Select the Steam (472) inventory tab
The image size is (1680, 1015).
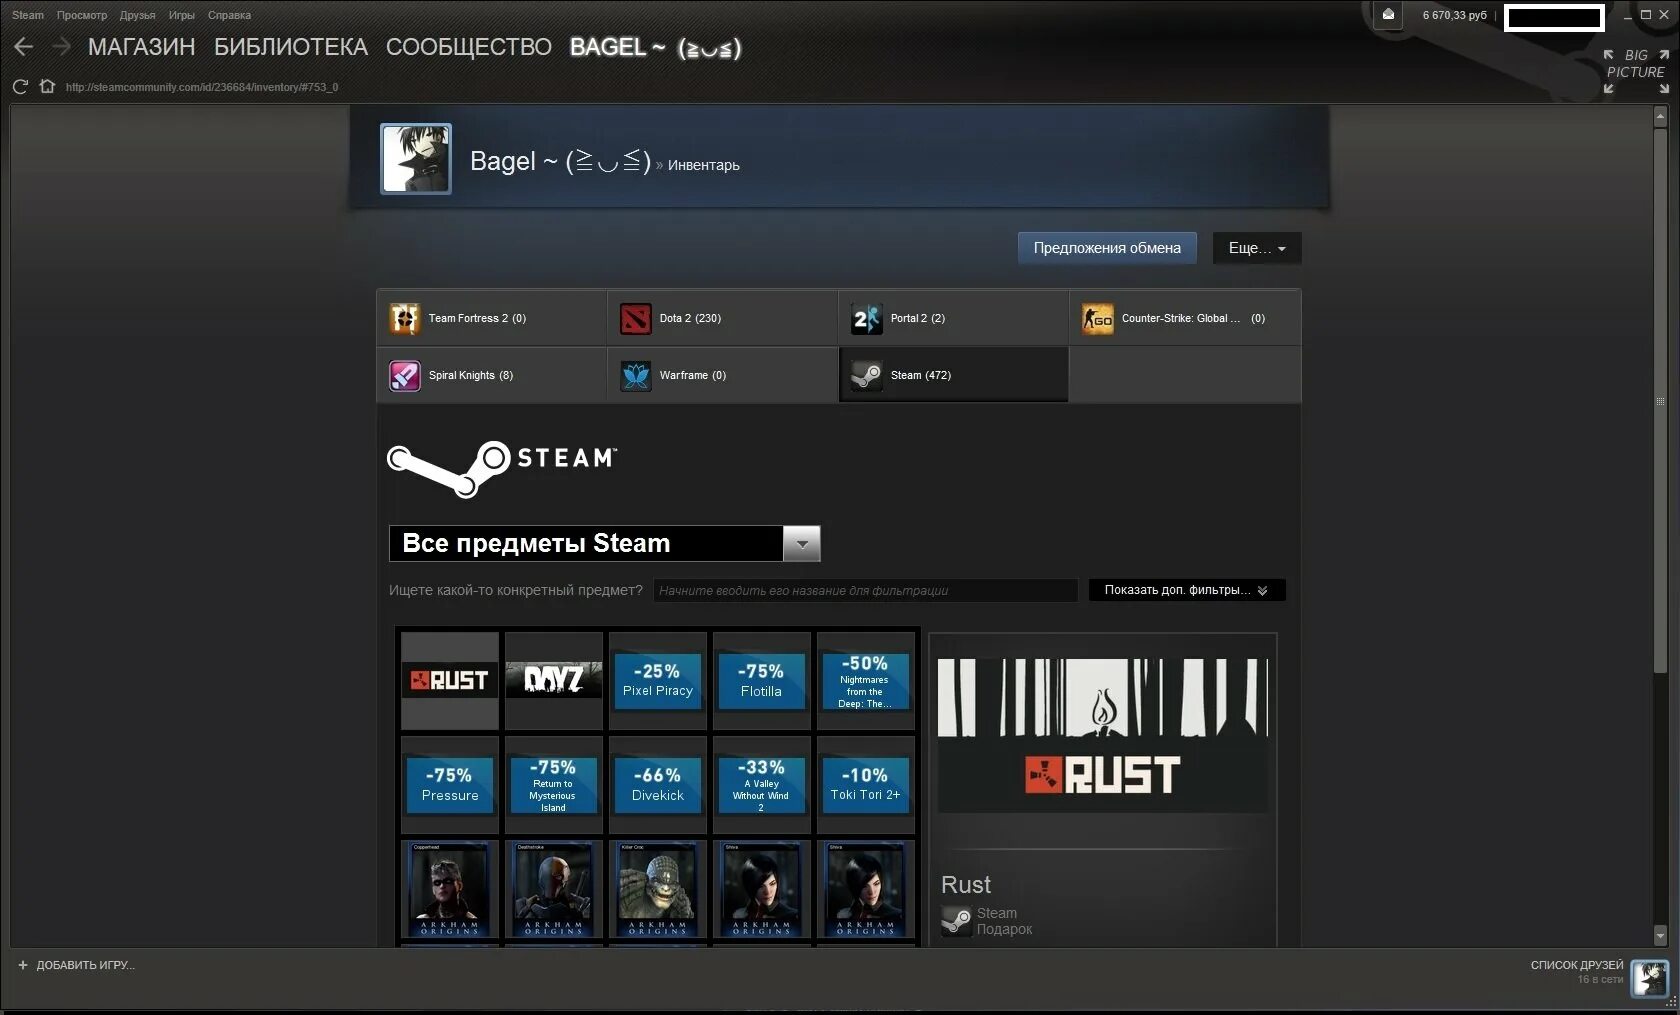coord(954,375)
